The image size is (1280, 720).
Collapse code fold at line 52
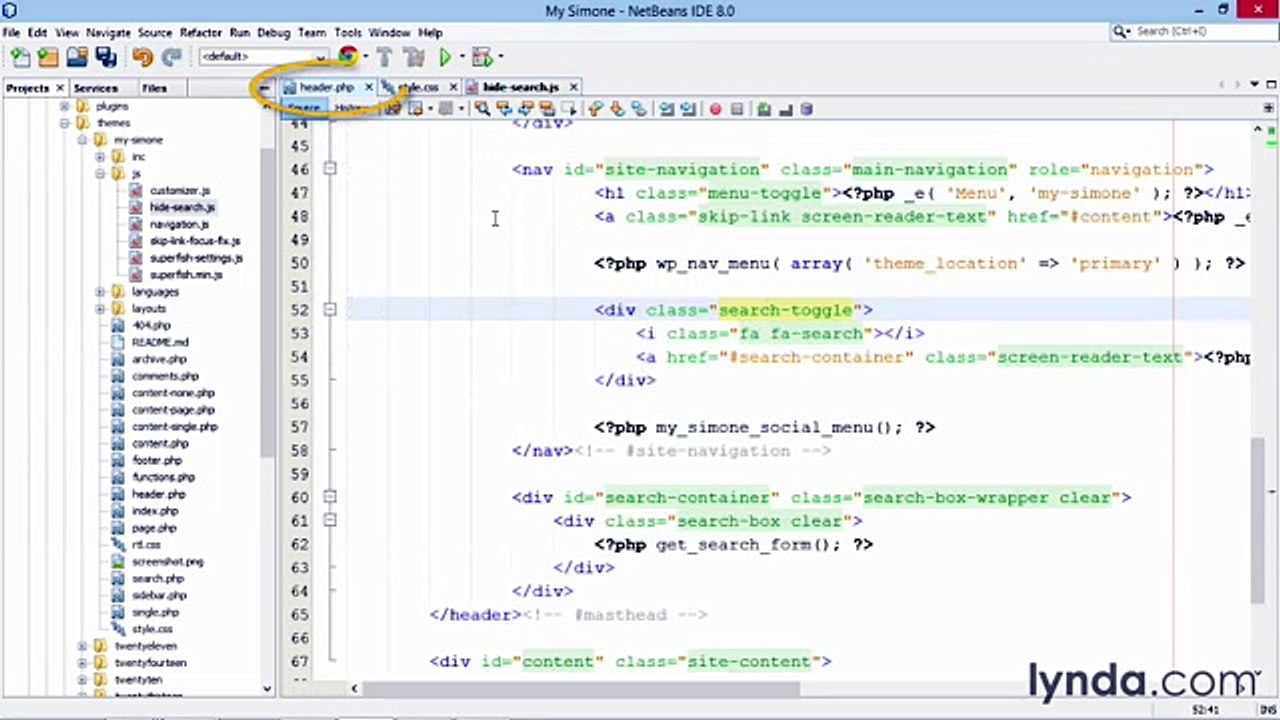[329, 310]
